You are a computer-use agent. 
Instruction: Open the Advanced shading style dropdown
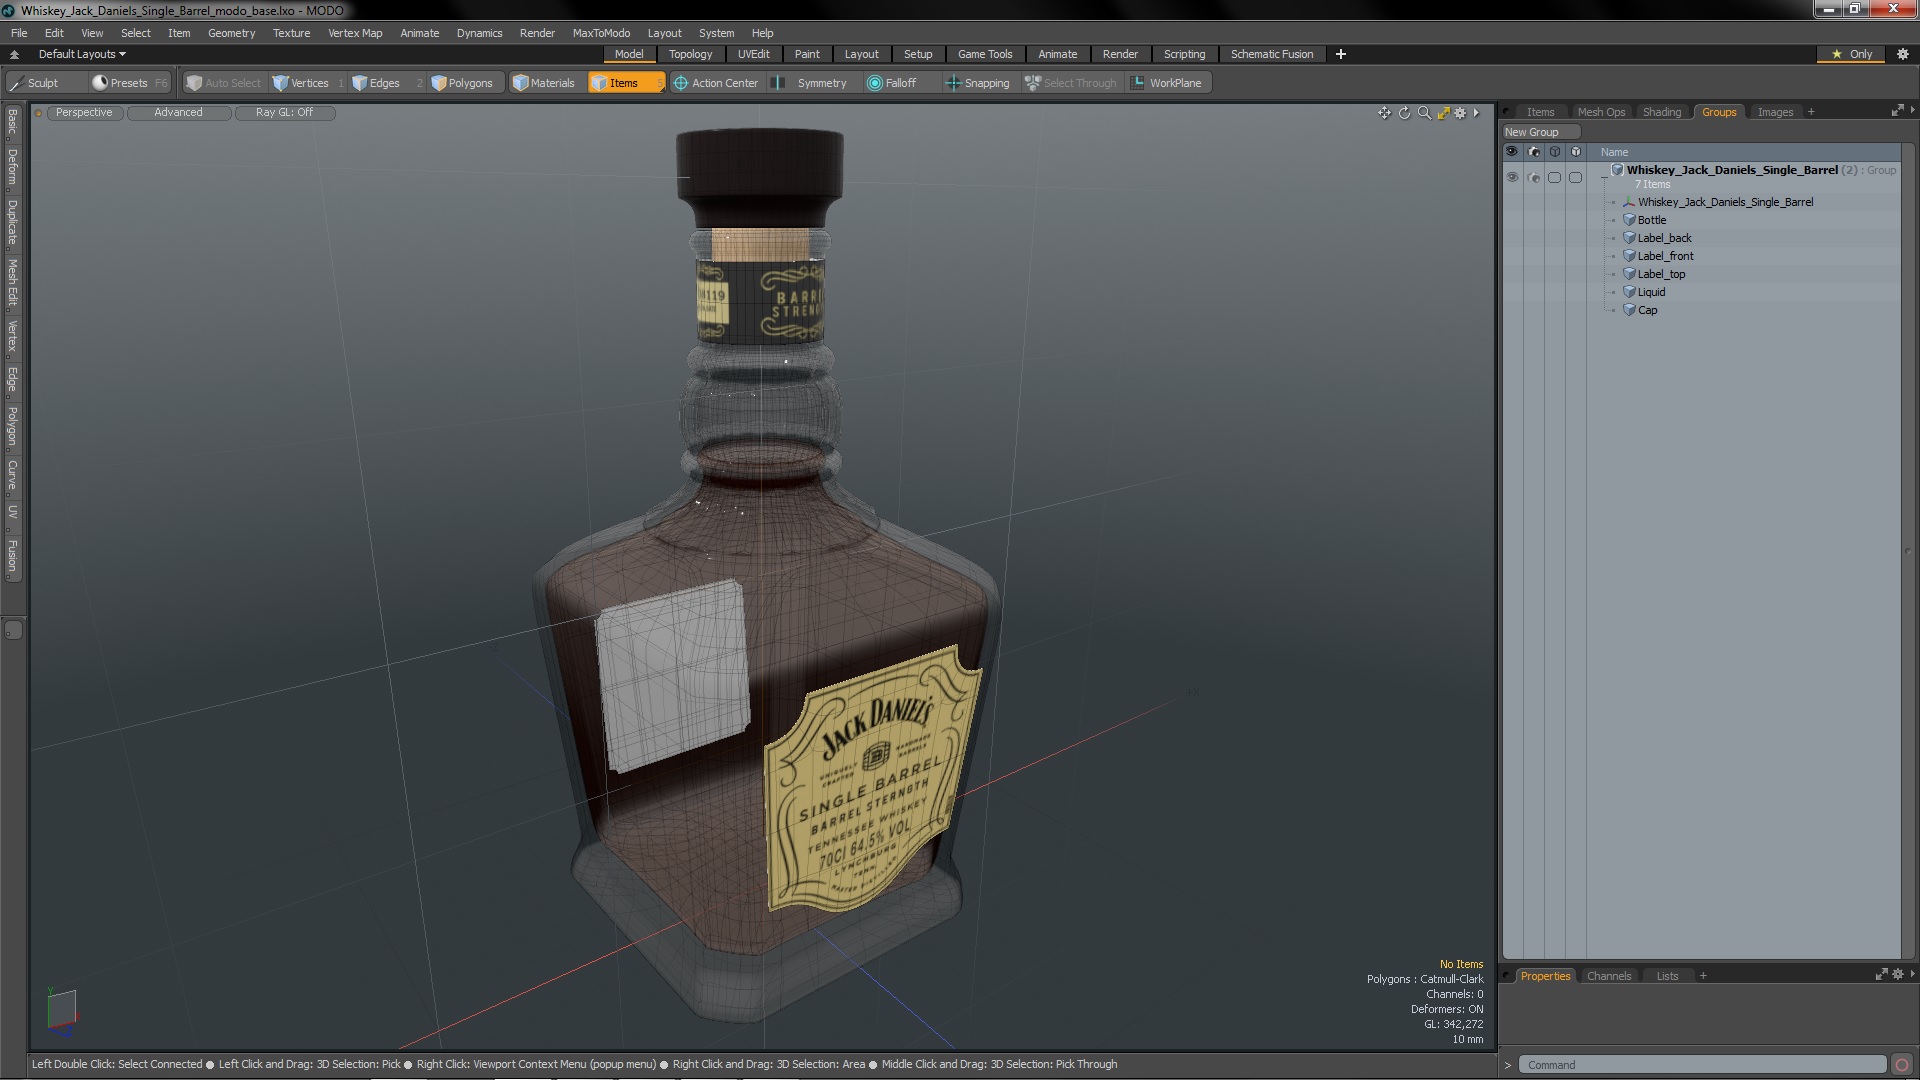pos(178,112)
